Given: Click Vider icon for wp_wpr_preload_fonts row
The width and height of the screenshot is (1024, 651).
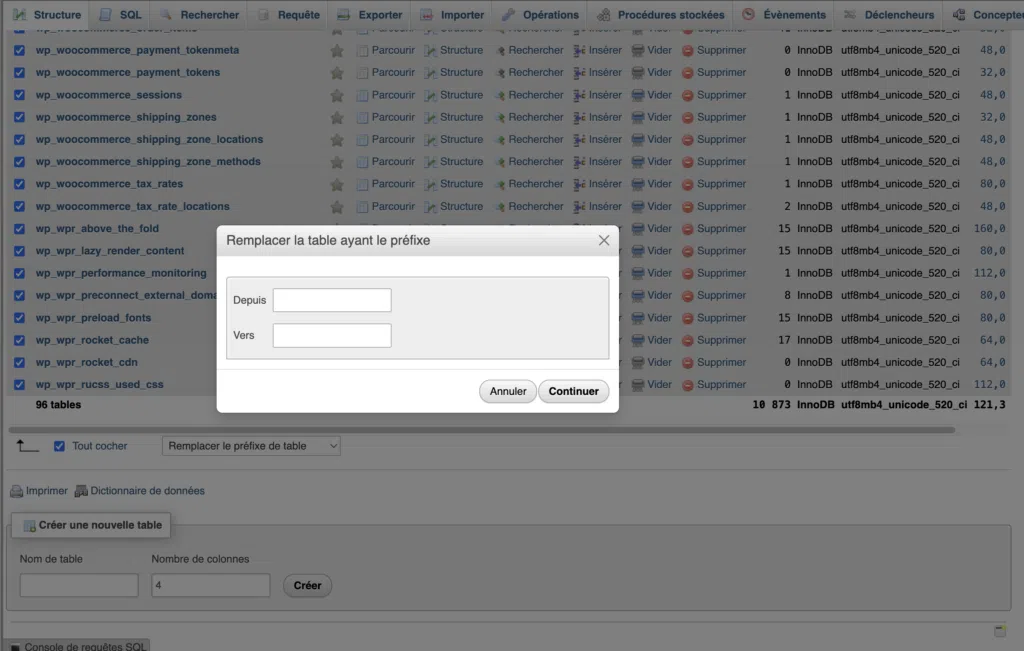Looking at the screenshot, I should 638,318.
